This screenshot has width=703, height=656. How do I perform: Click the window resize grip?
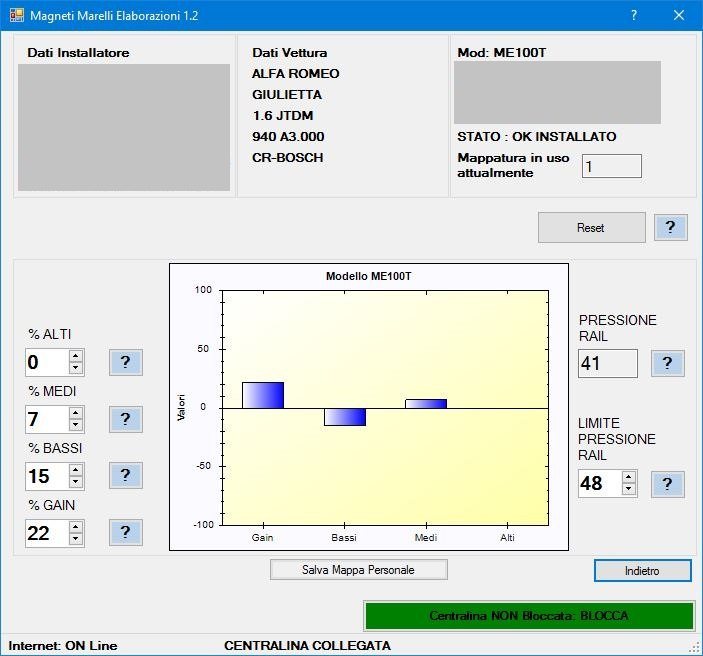tap(695, 648)
